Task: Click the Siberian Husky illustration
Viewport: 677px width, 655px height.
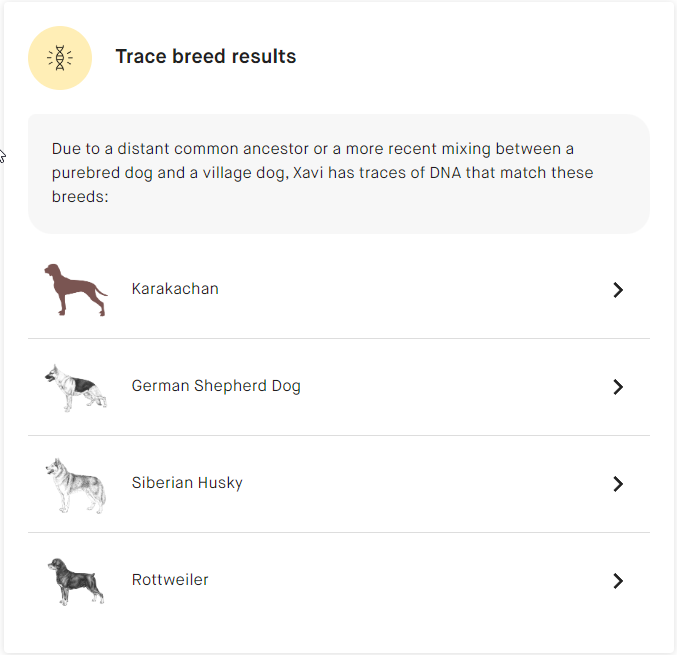Action: (x=75, y=484)
